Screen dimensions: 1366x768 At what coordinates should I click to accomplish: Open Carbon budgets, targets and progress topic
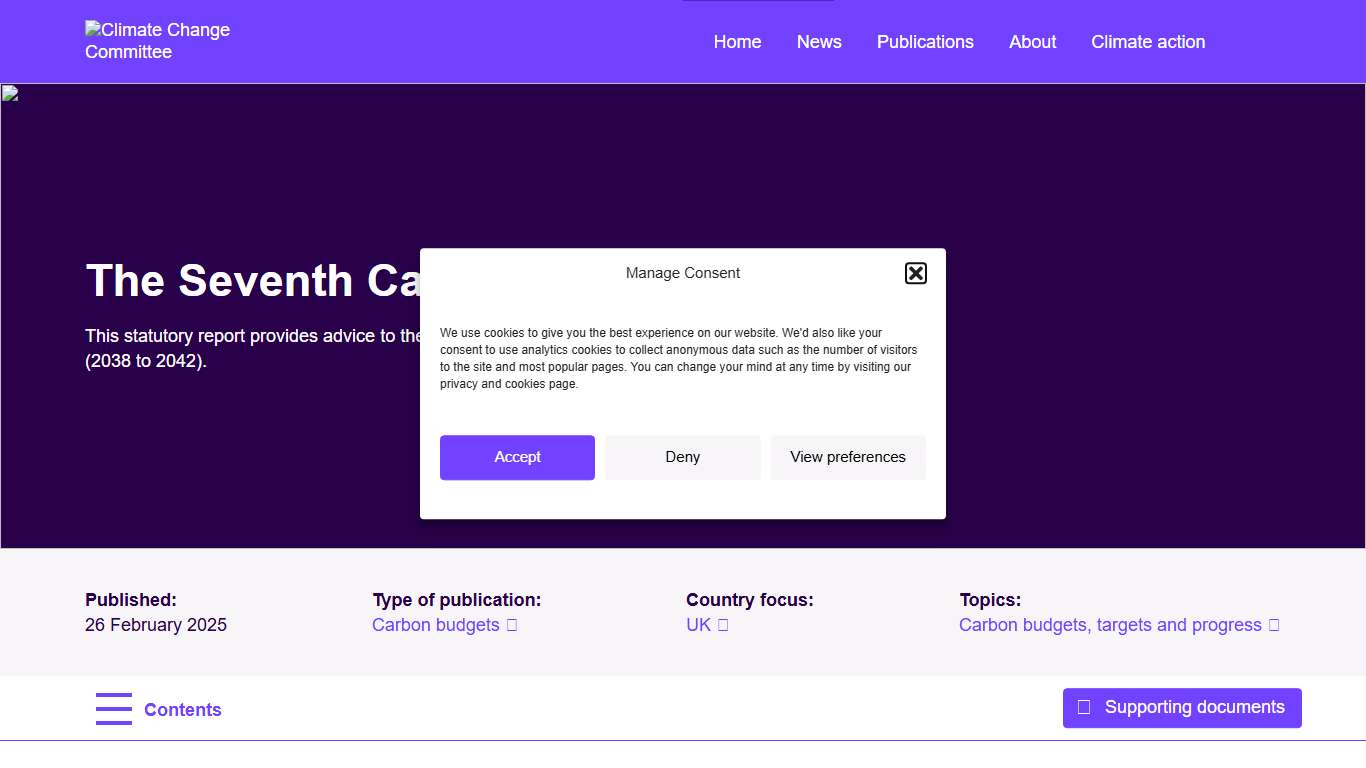click(x=1110, y=625)
